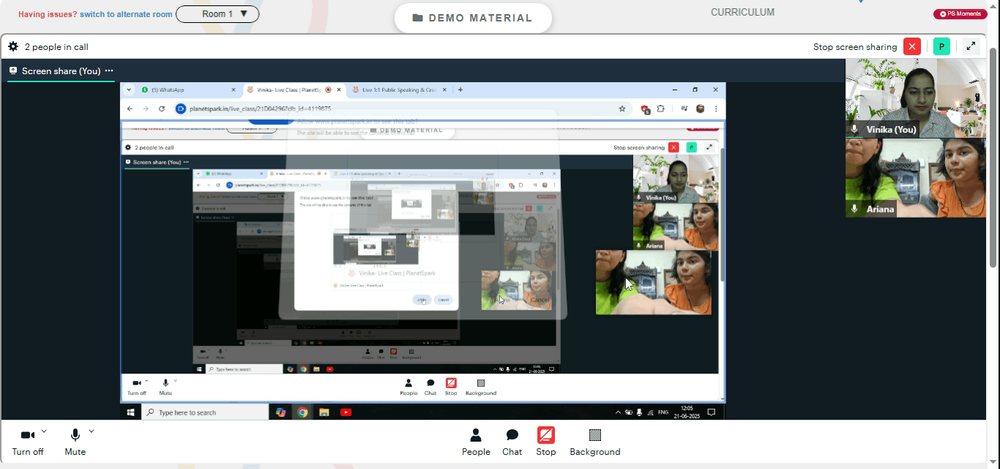Screen dimensions: 1000x469
Task: Open Screen share (You) three-dot menu
Action: coord(109,71)
